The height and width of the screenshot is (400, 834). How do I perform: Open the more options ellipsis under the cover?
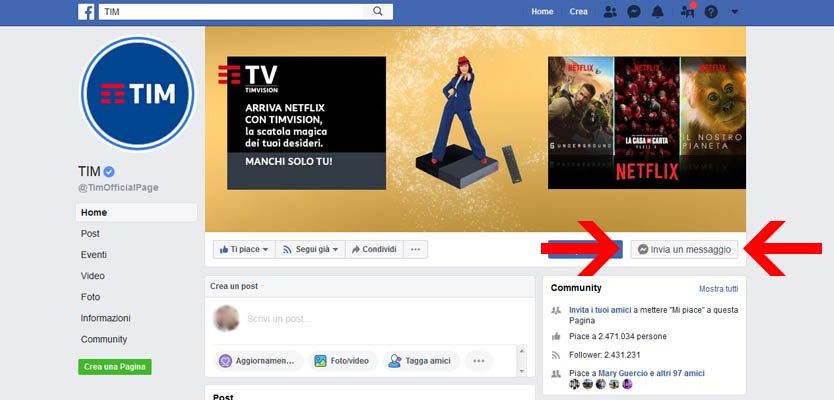coord(415,249)
